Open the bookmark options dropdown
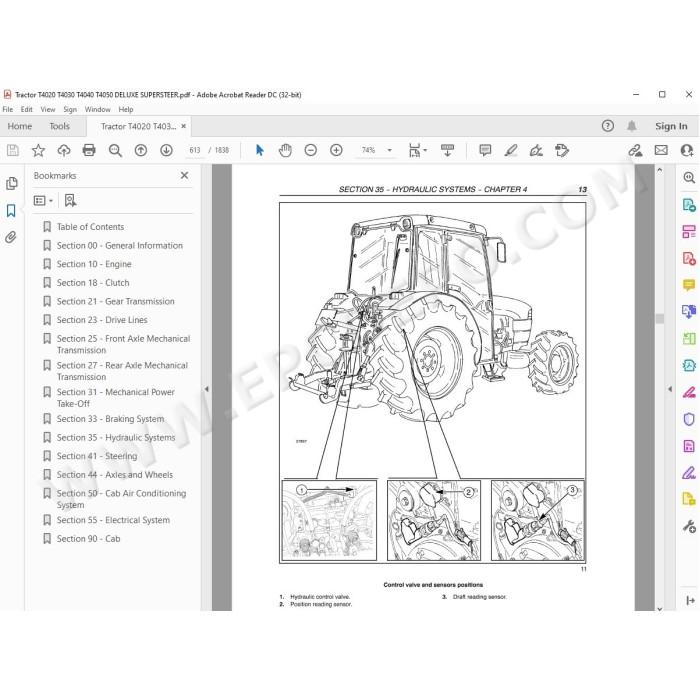 click(43, 201)
